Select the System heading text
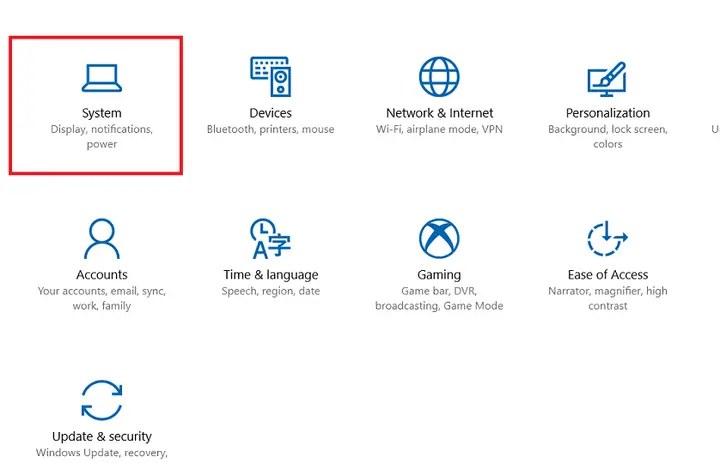 point(101,113)
